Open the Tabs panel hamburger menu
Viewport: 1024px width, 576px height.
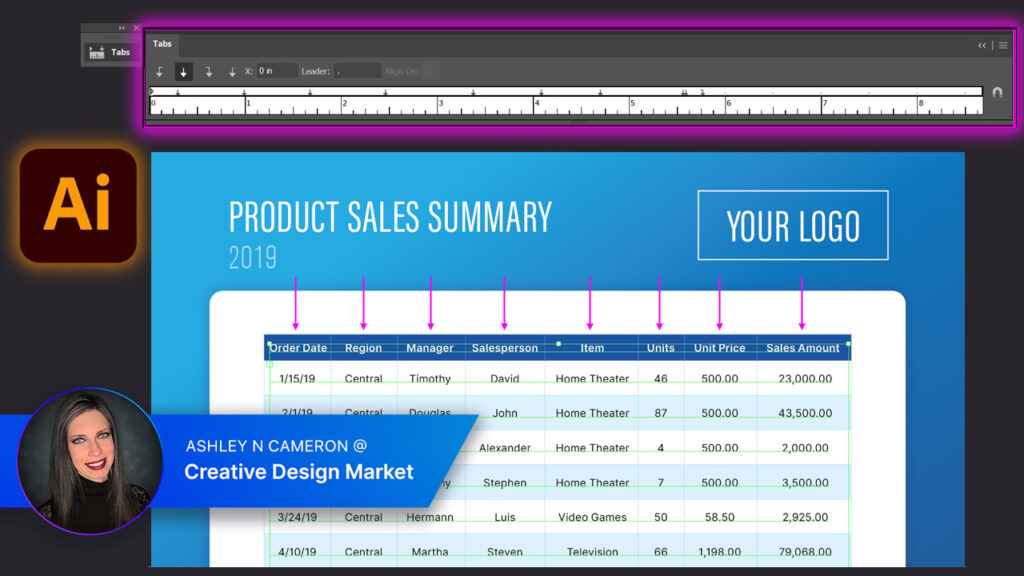[x=1003, y=45]
